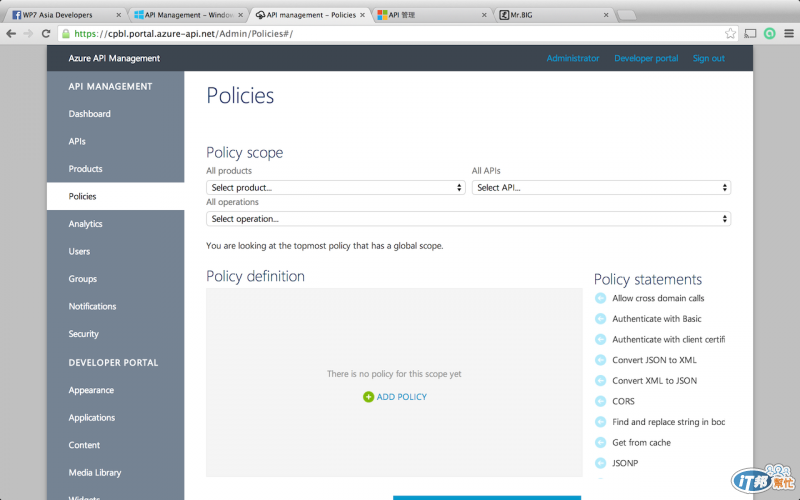
Task: Insert the Allow cross domain calls arrow icon
Action: point(601,298)
